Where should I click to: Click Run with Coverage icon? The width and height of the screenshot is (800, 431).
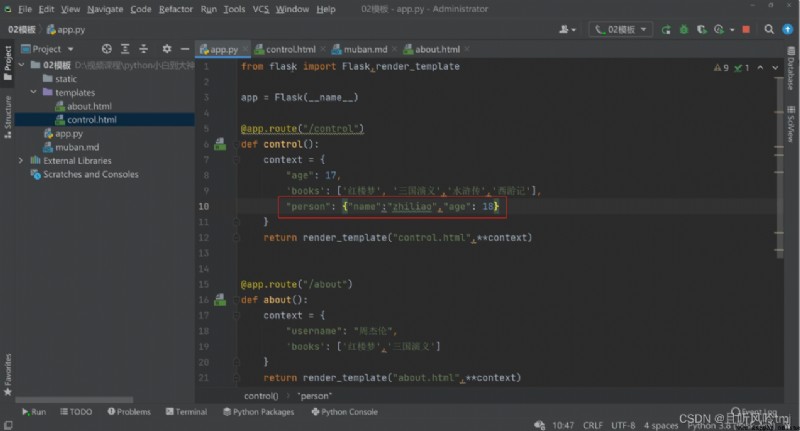(702, 30)
